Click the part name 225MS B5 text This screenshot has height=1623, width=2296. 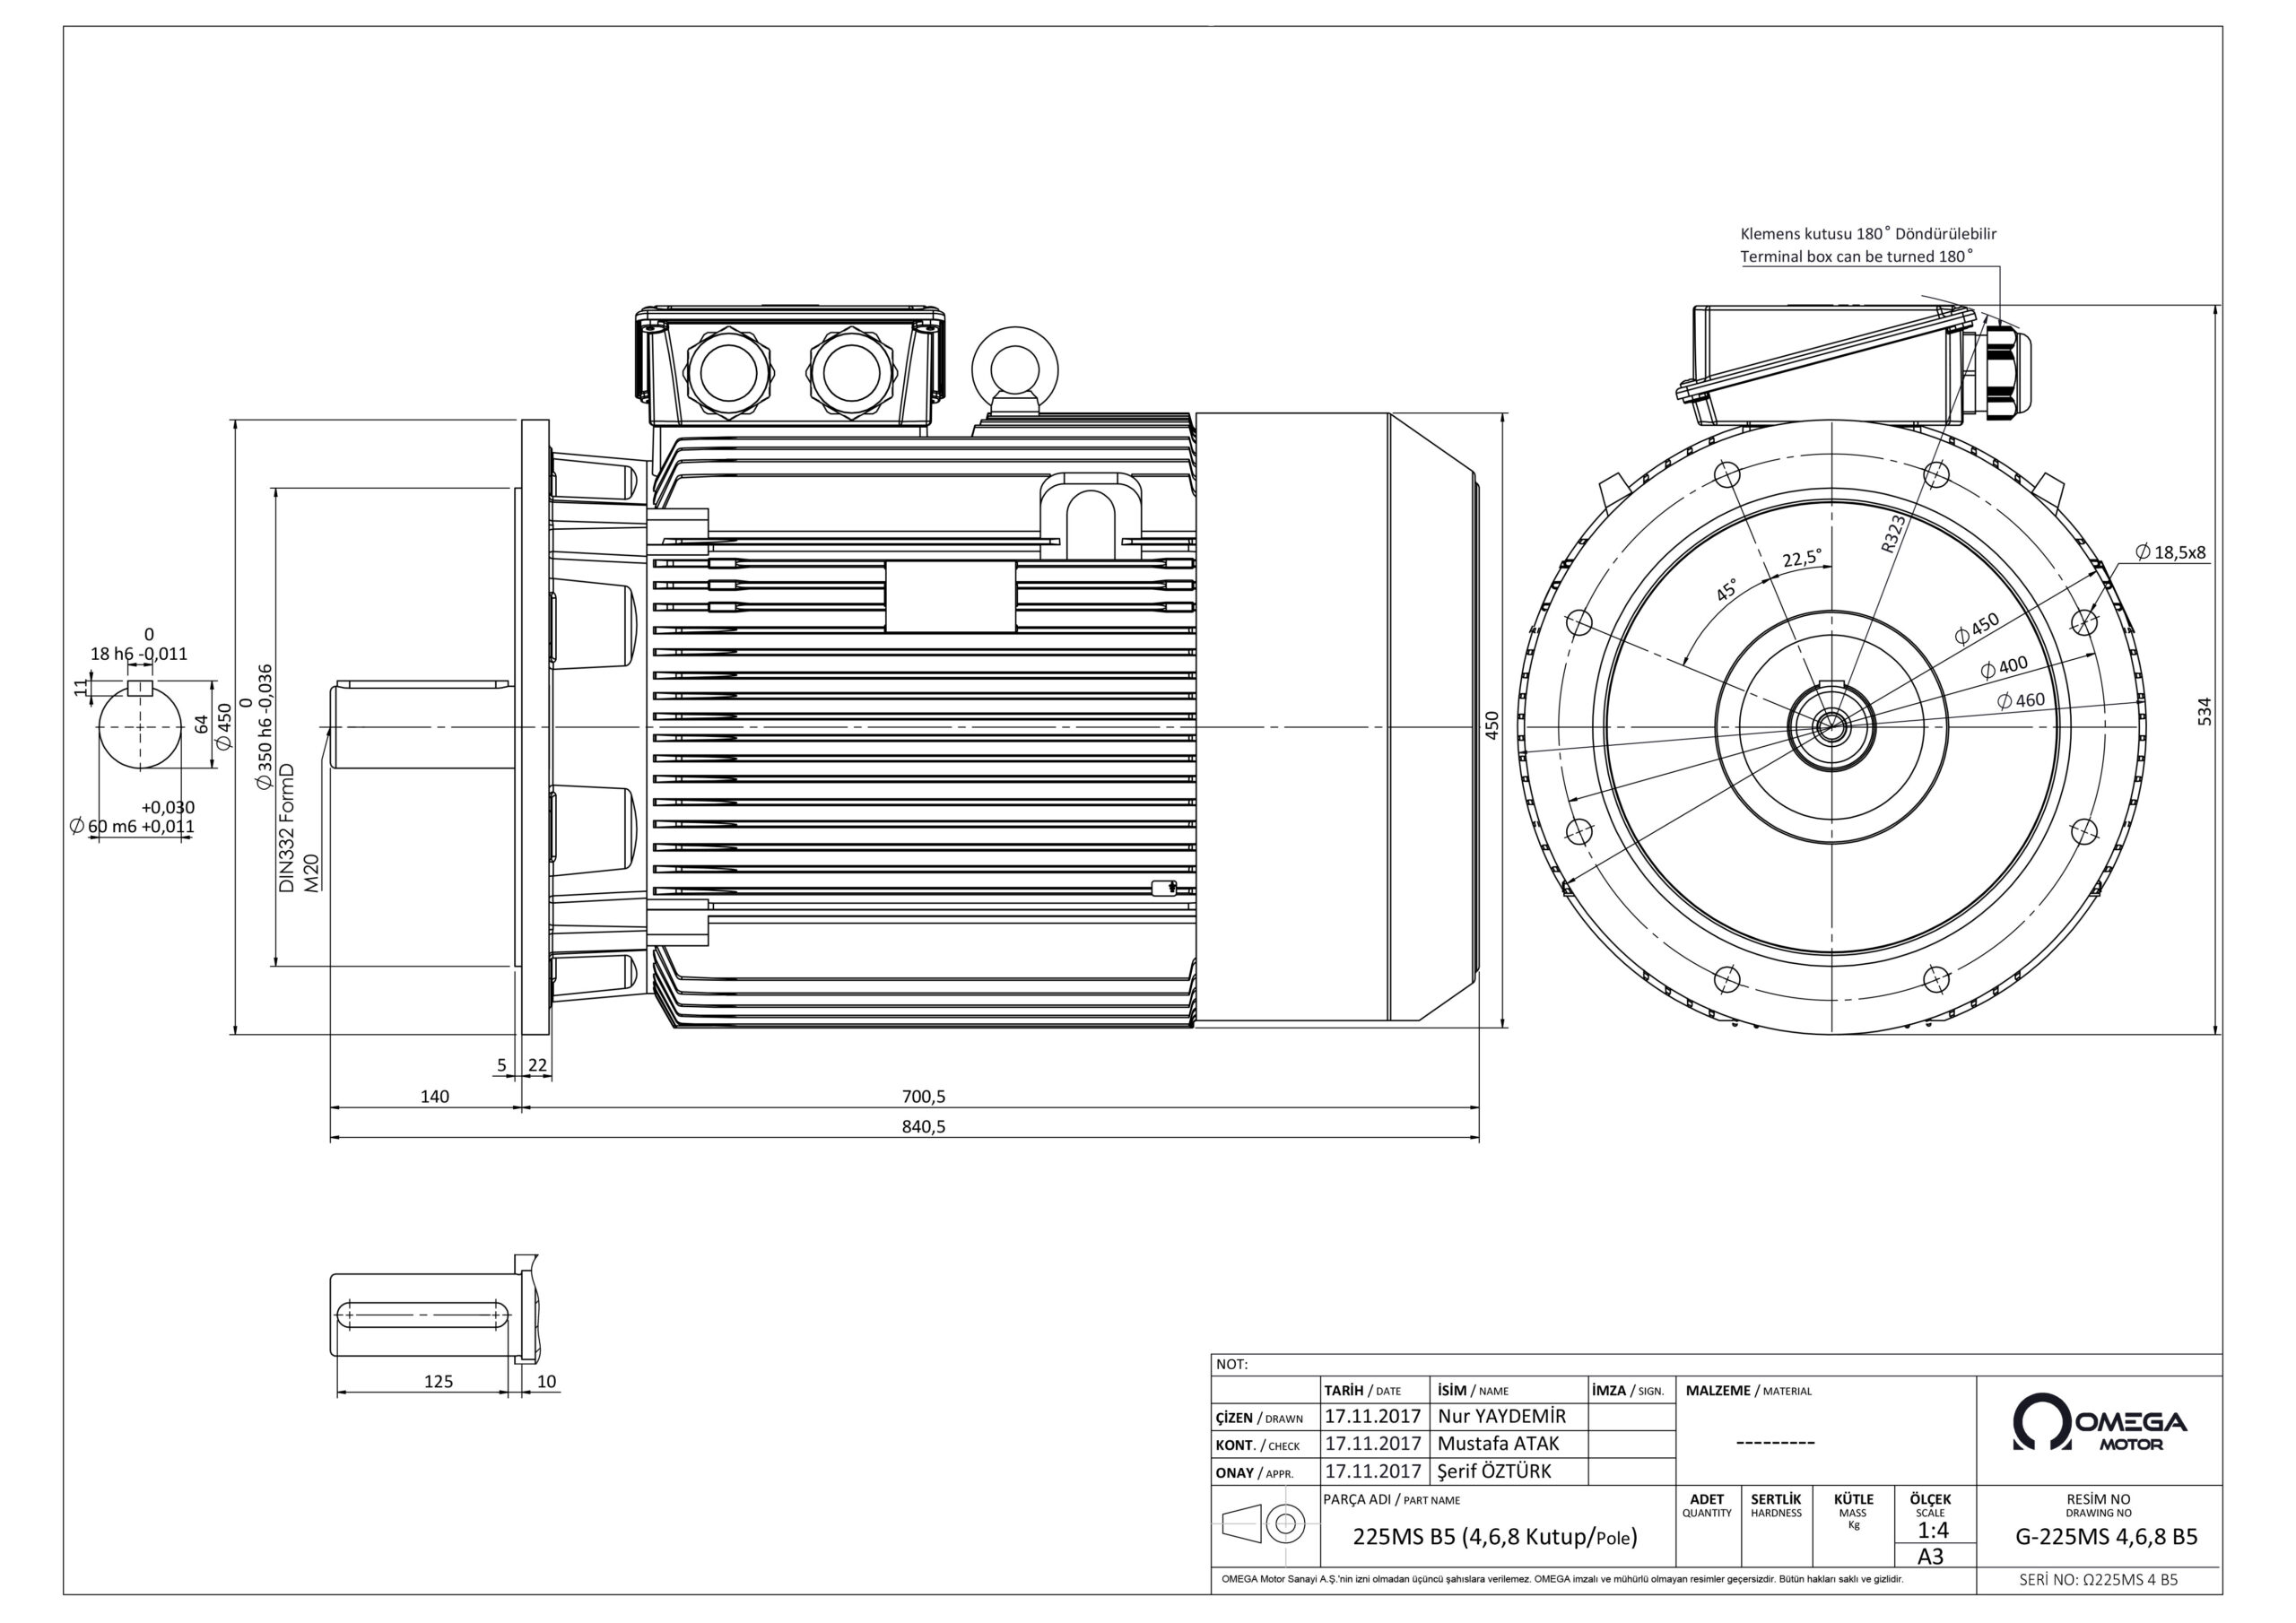1494,1537
